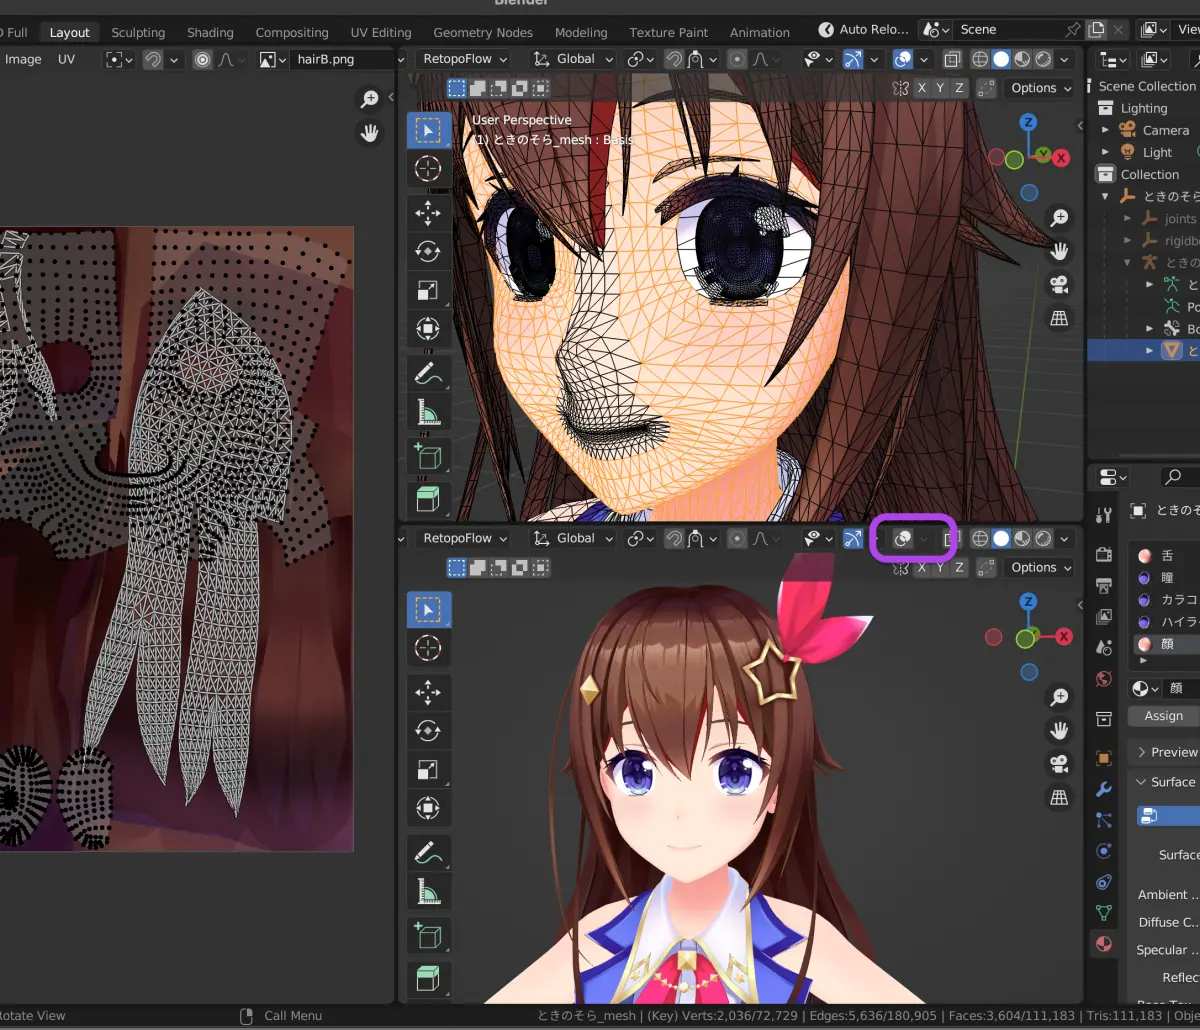1200x1030 pixels.
Task: Switch to UV Editing workspace tab
Action: [381, 32]
